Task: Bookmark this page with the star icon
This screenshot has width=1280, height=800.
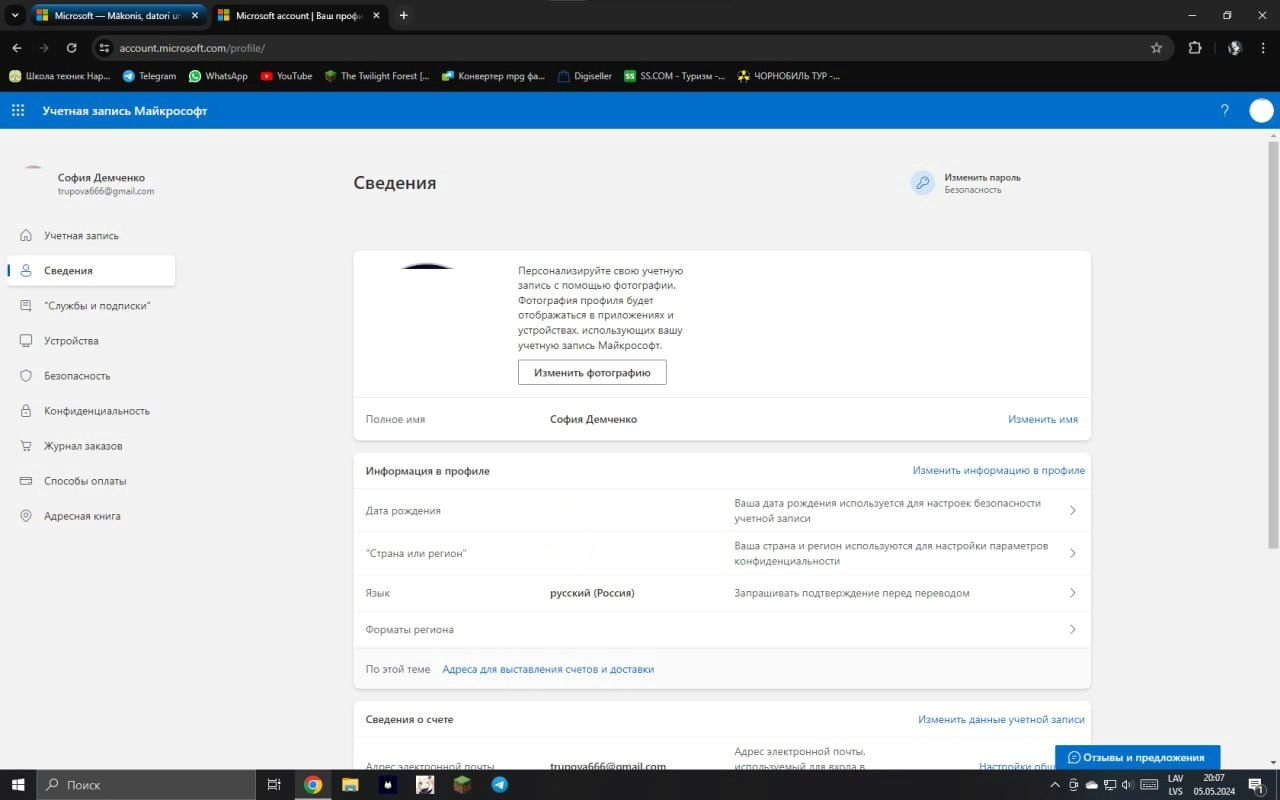Action: (x=1157, y=47)
